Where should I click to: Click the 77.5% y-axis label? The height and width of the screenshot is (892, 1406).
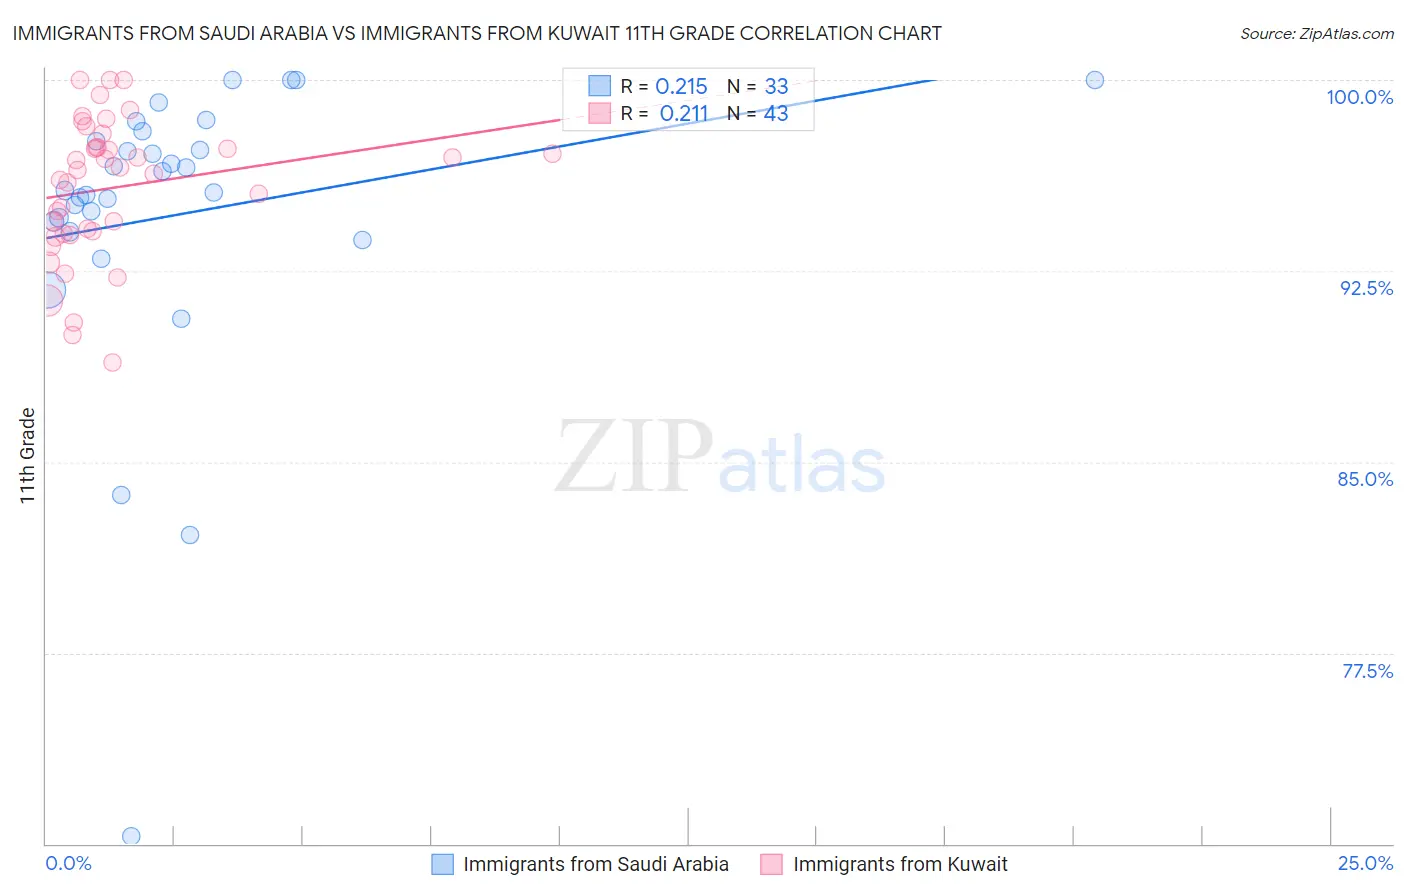point(1367,671)
